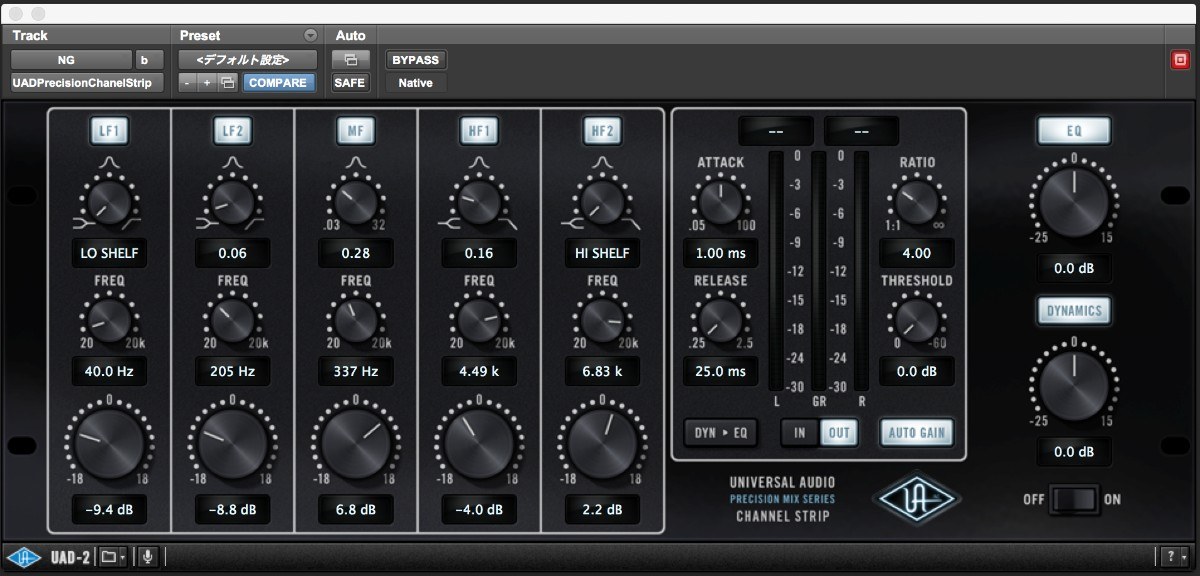Viewport: 1200px width, 576px height.
Task: Select the IN meter mode
Action: tap(800, 433)
